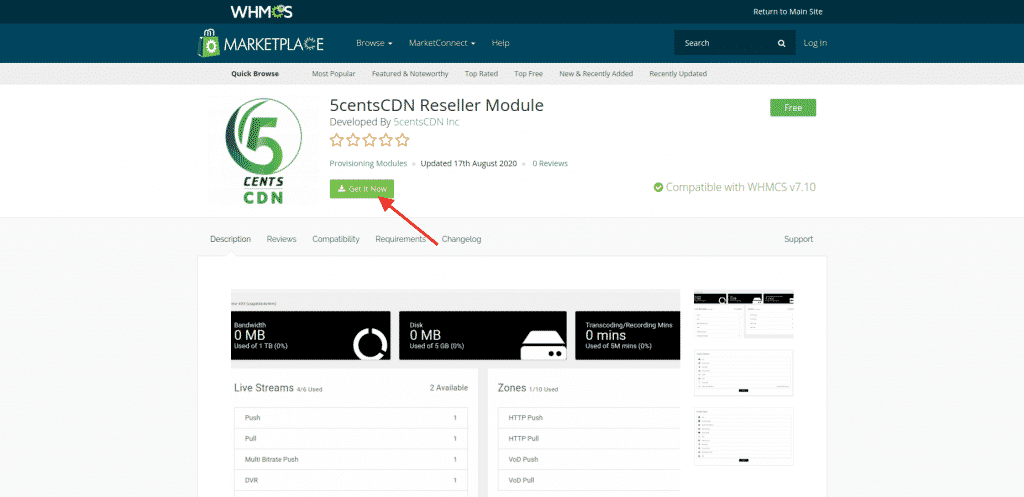
Task: Click Updated 17th August 2020 text
Action: pos(469,163)
